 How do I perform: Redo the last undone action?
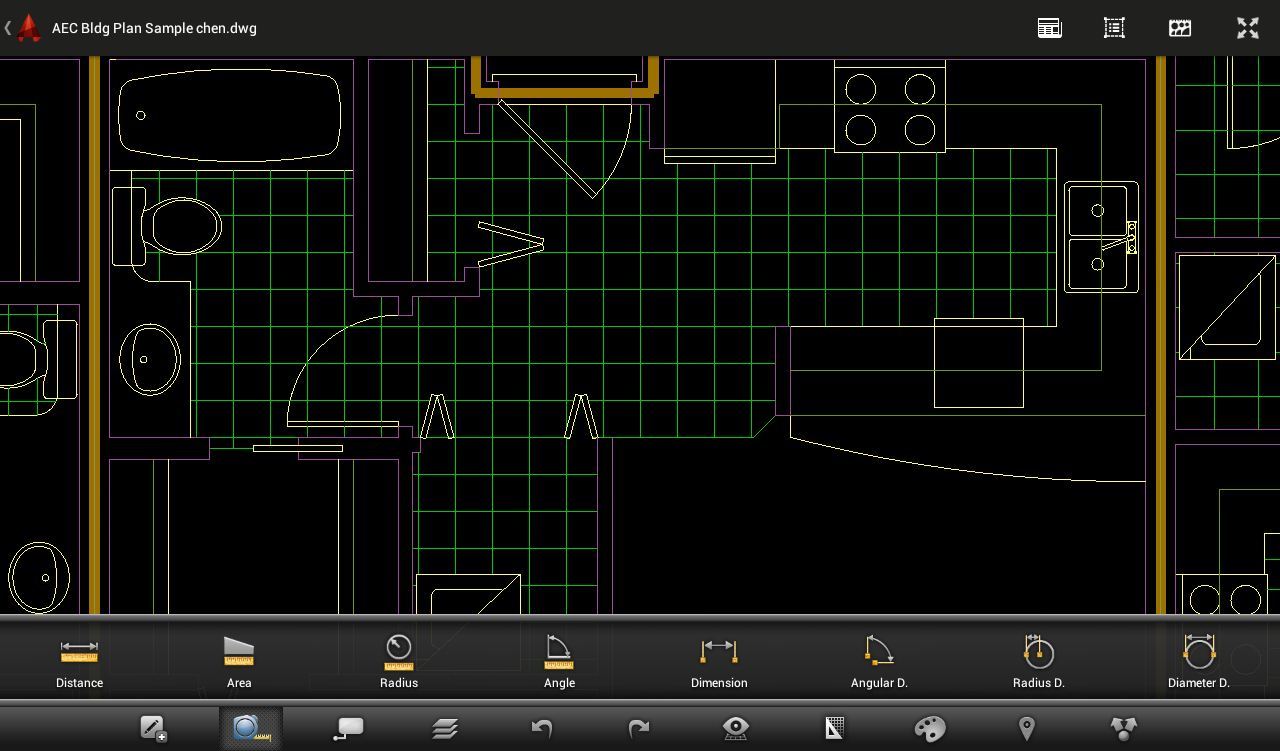point(639,728)
